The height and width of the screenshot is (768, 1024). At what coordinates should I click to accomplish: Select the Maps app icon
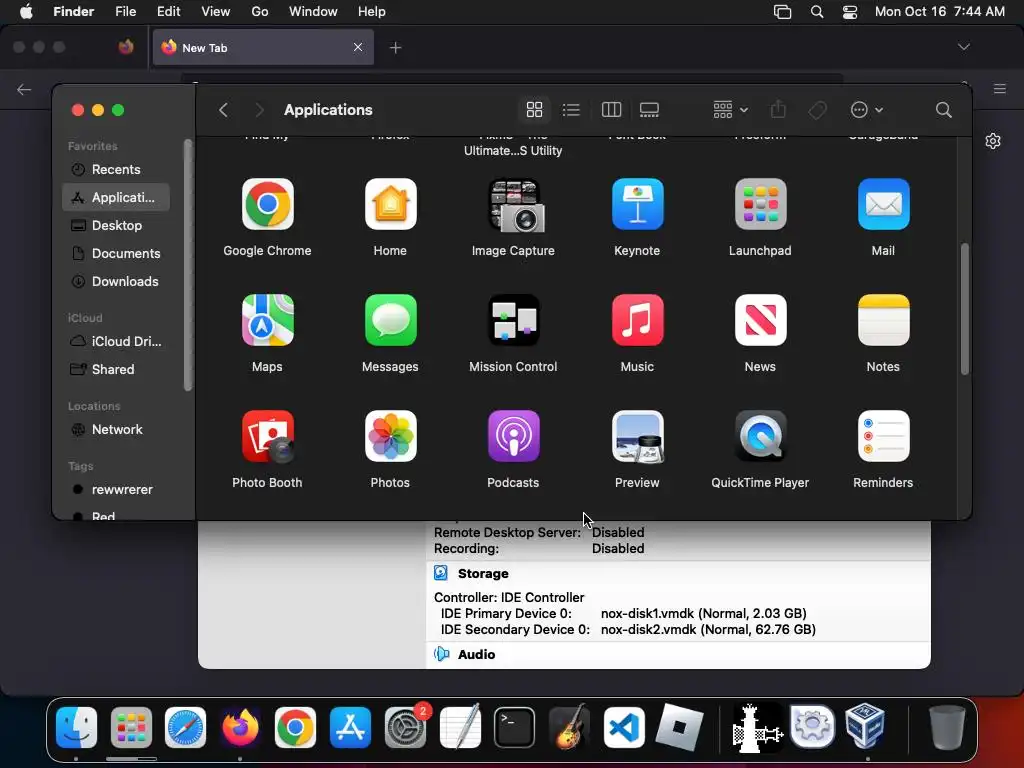[267, 320]
